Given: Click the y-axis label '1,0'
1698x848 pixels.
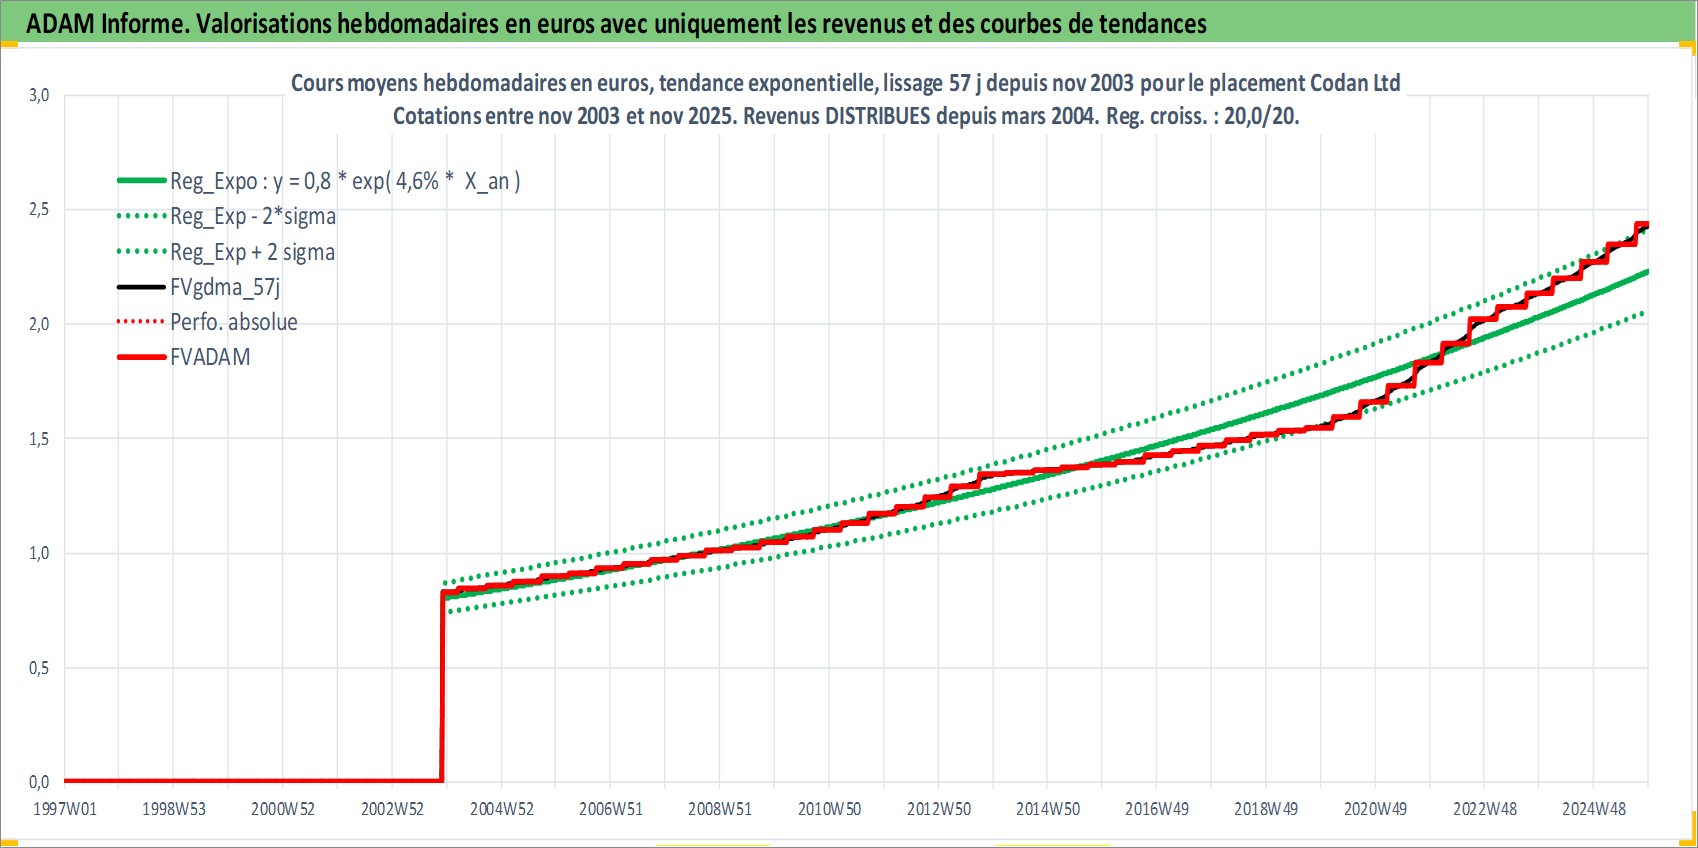Looking at the screenshot, I should (x=39, y=553).
